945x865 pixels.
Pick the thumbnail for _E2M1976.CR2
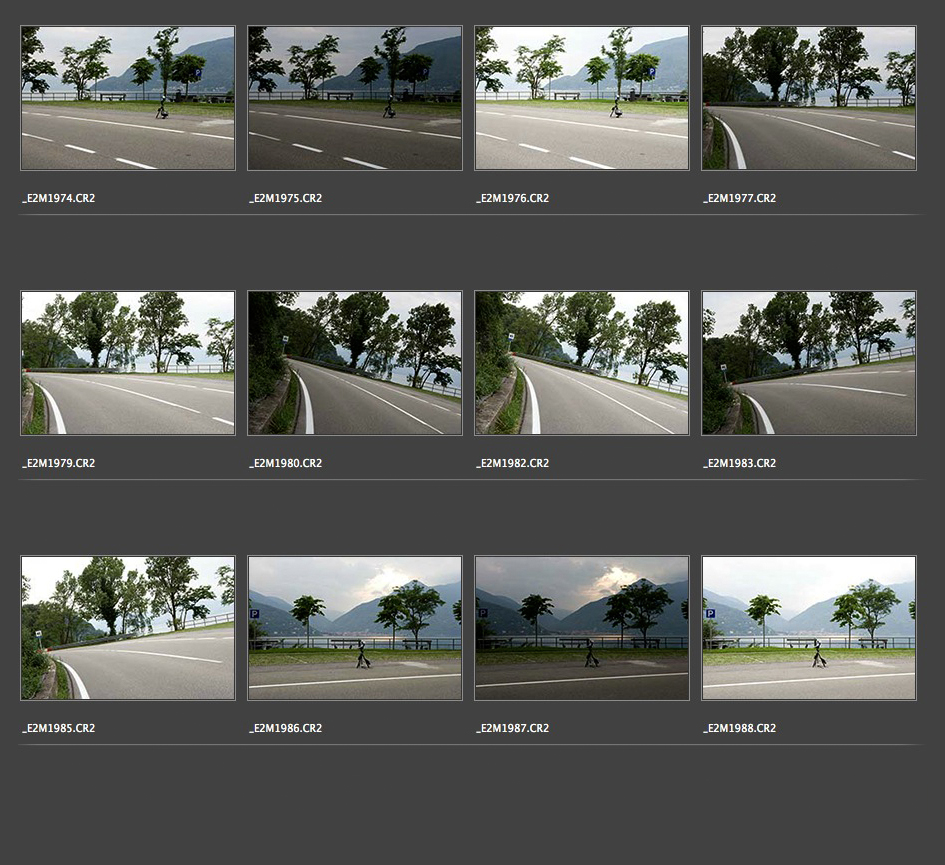pyautogui.click(x=582, y=98)
